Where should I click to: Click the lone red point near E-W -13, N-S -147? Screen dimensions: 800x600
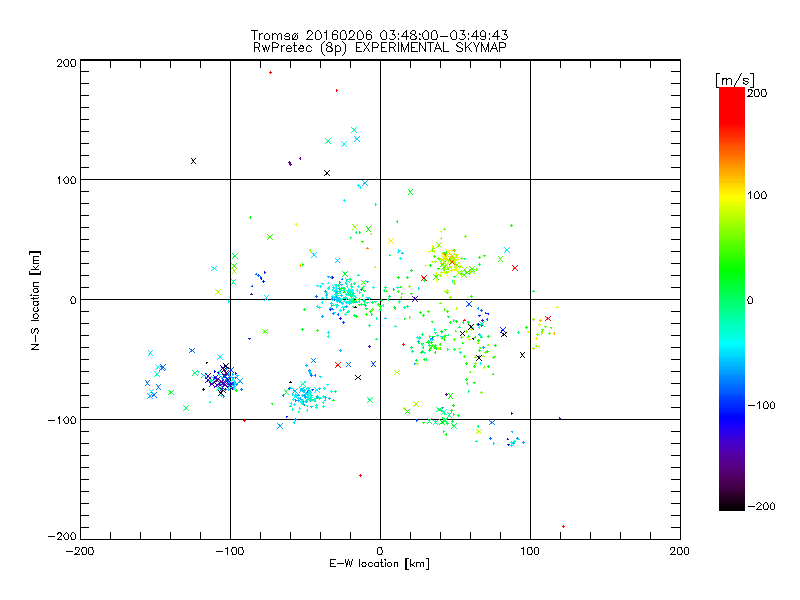361,476
